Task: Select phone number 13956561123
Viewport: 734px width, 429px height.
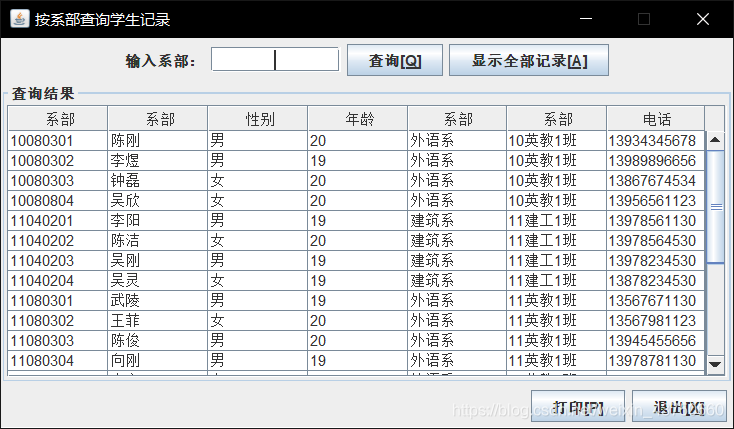Action: coord(656,201)
